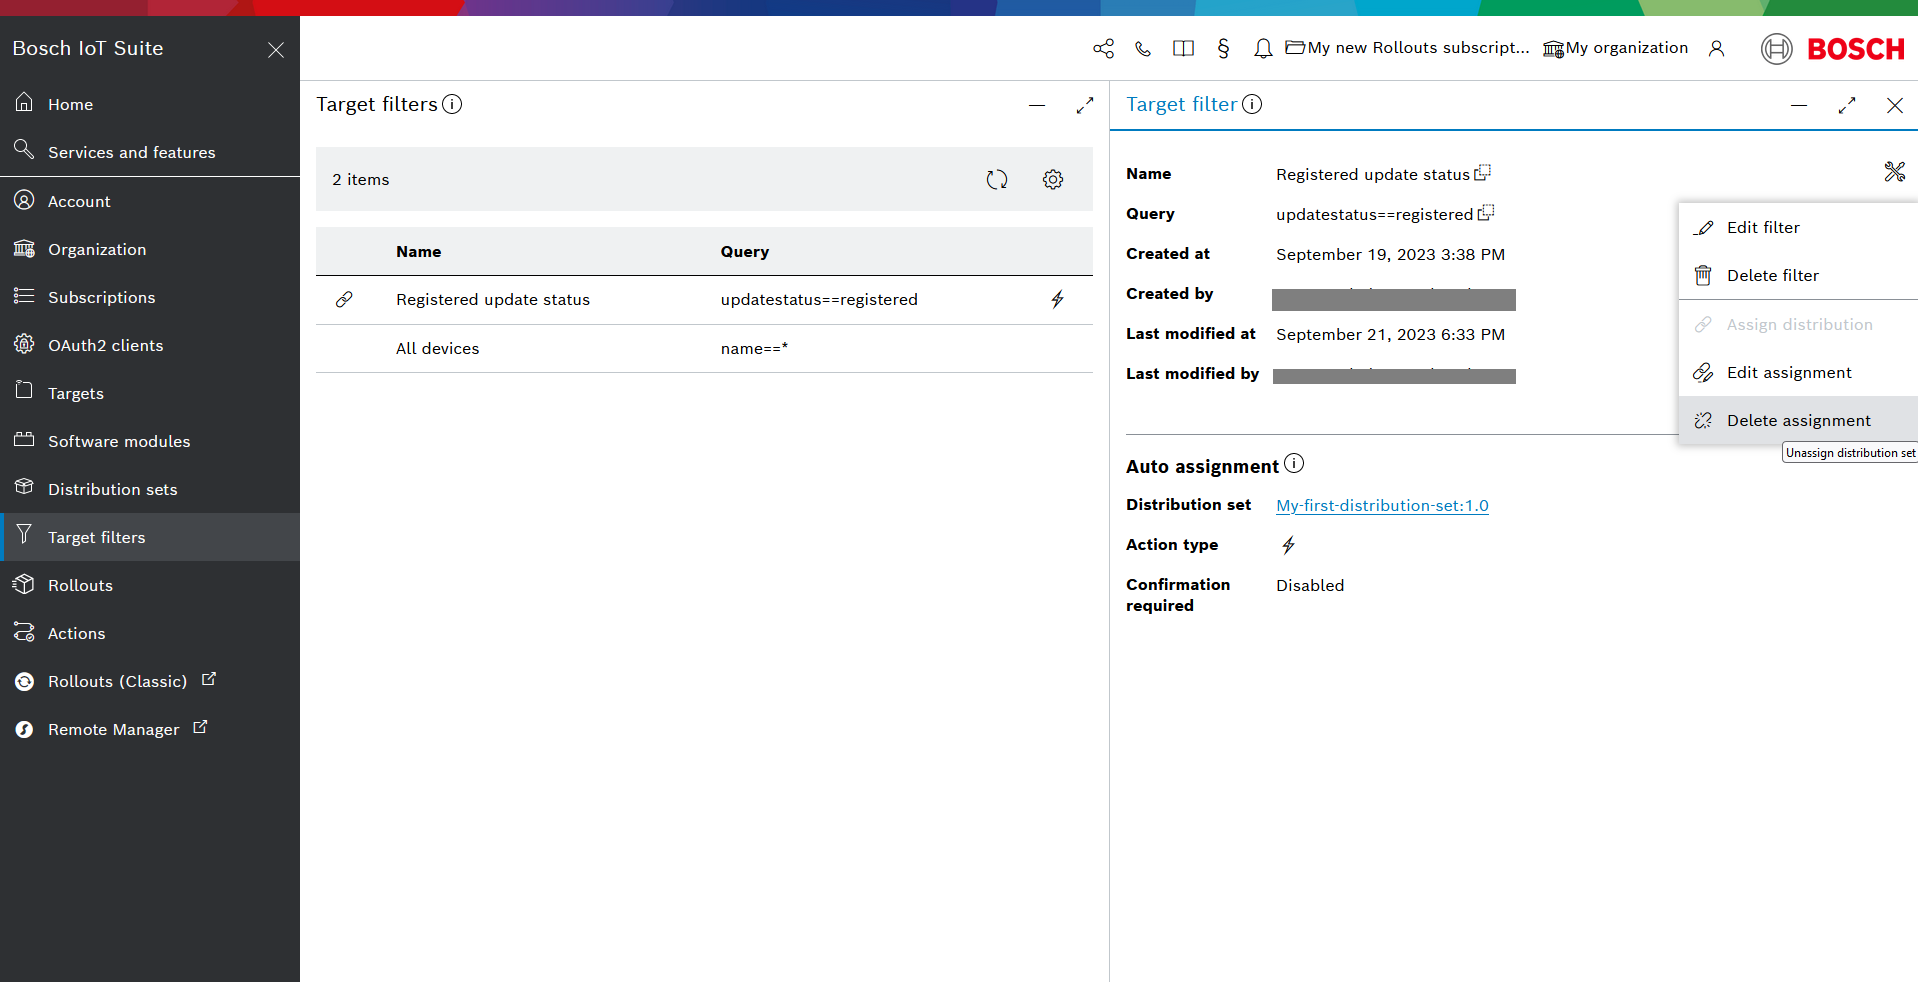Image resolution: width=1918 pixels, height=982 pixels.
Task: Click the refresh icon in target filters list
Action: pyautogui.click(x=996, y=180)
